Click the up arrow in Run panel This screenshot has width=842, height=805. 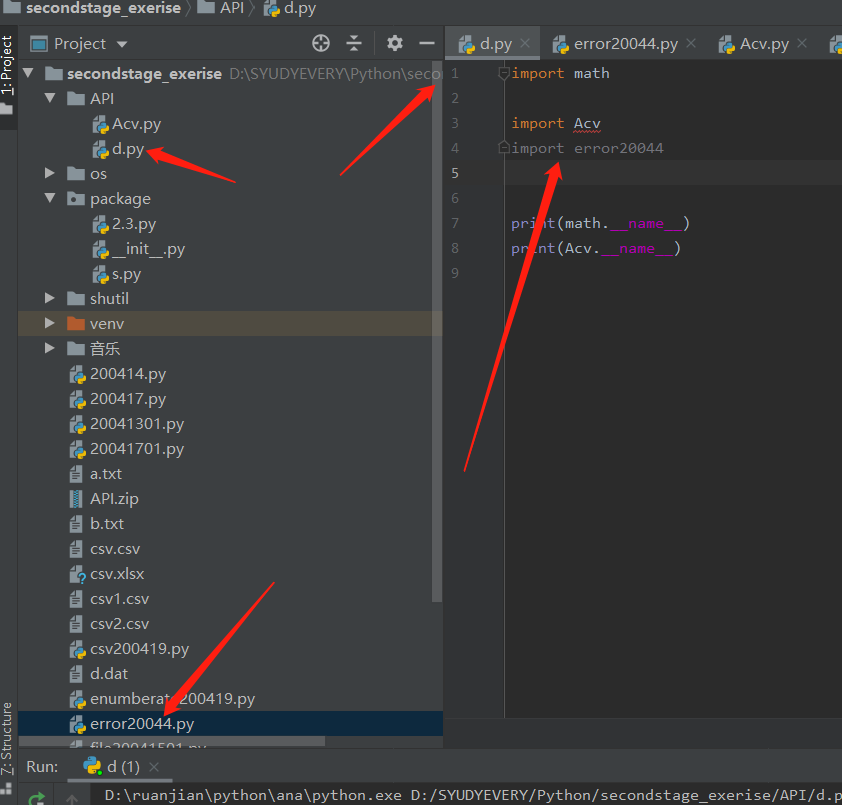(x=72, y=799)
